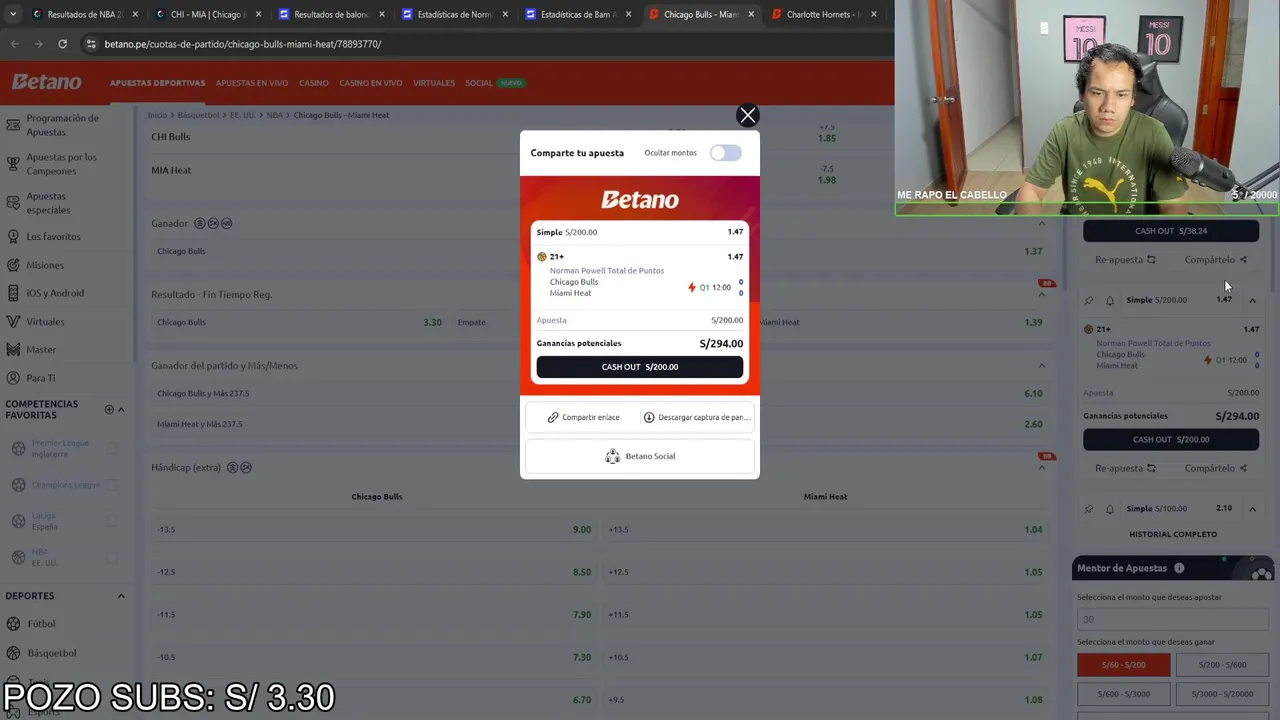The height and width of the screenshot is (720, 1280).
Task: Tick the Premier League Inglaterra checkbox
Action: point(112,449)
